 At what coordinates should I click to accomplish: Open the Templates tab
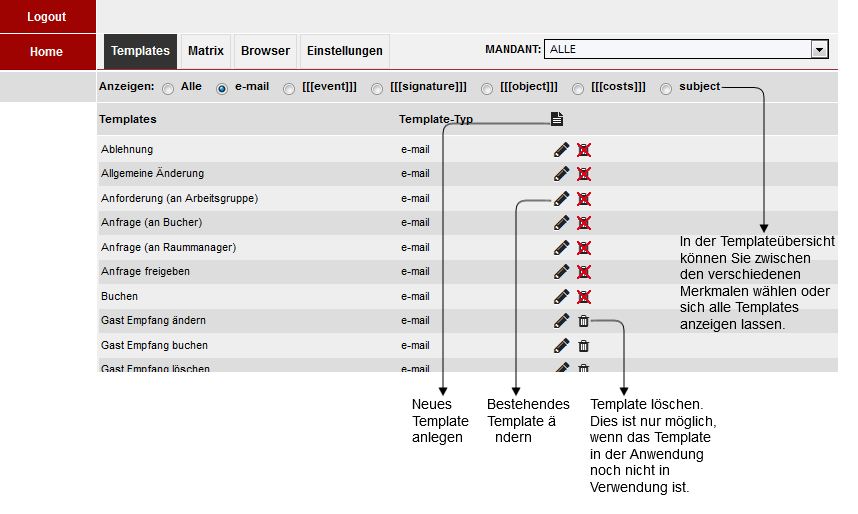click(140, 51)
